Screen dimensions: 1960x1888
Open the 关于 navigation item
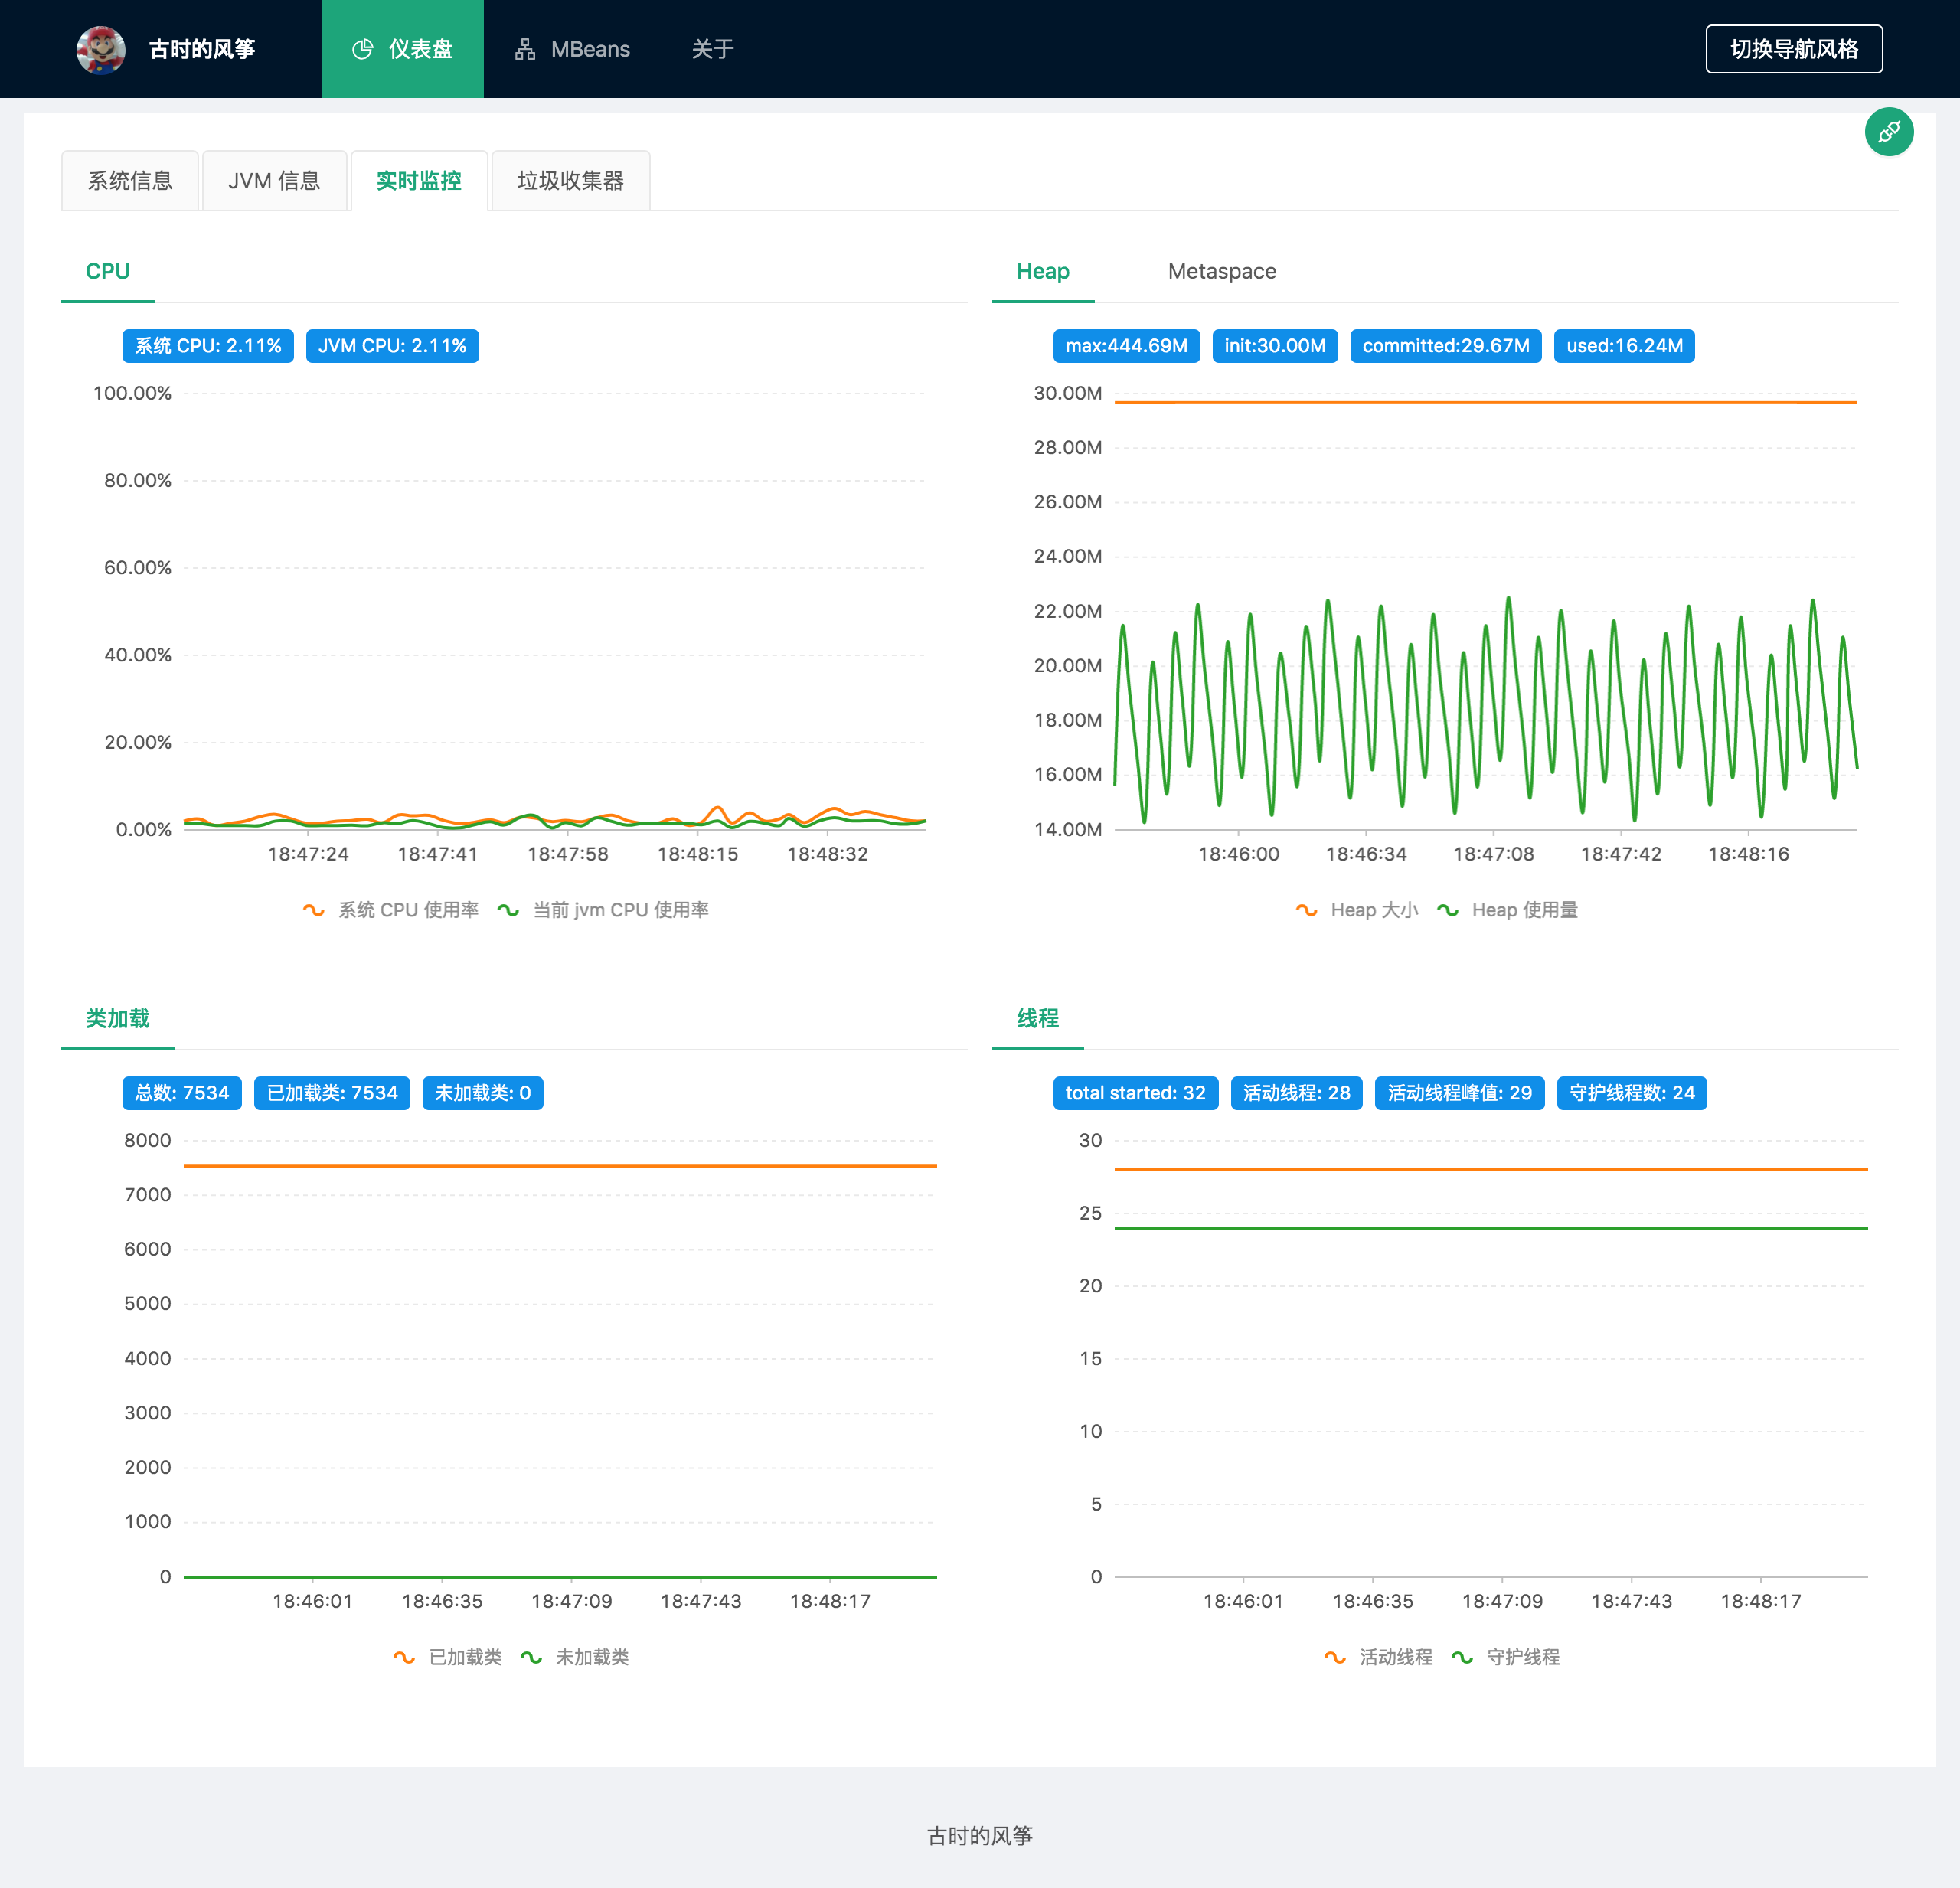pyautogui.click(x=713, y=49)
